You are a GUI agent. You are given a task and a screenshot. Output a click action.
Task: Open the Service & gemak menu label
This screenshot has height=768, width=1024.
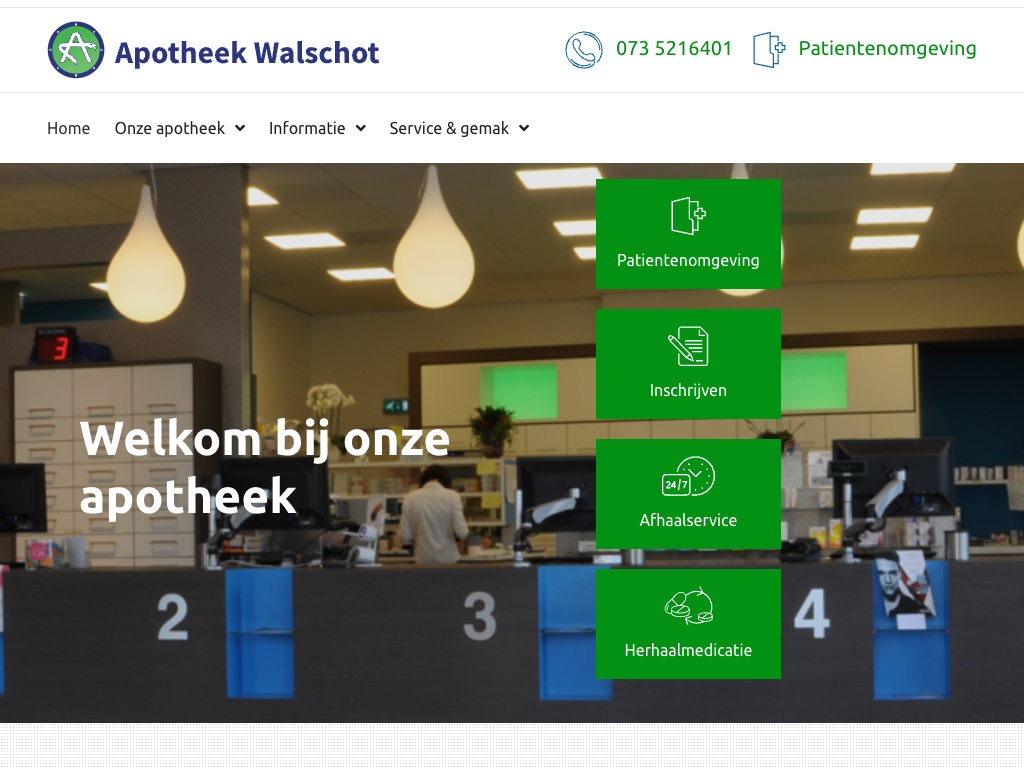coord(449,128)
